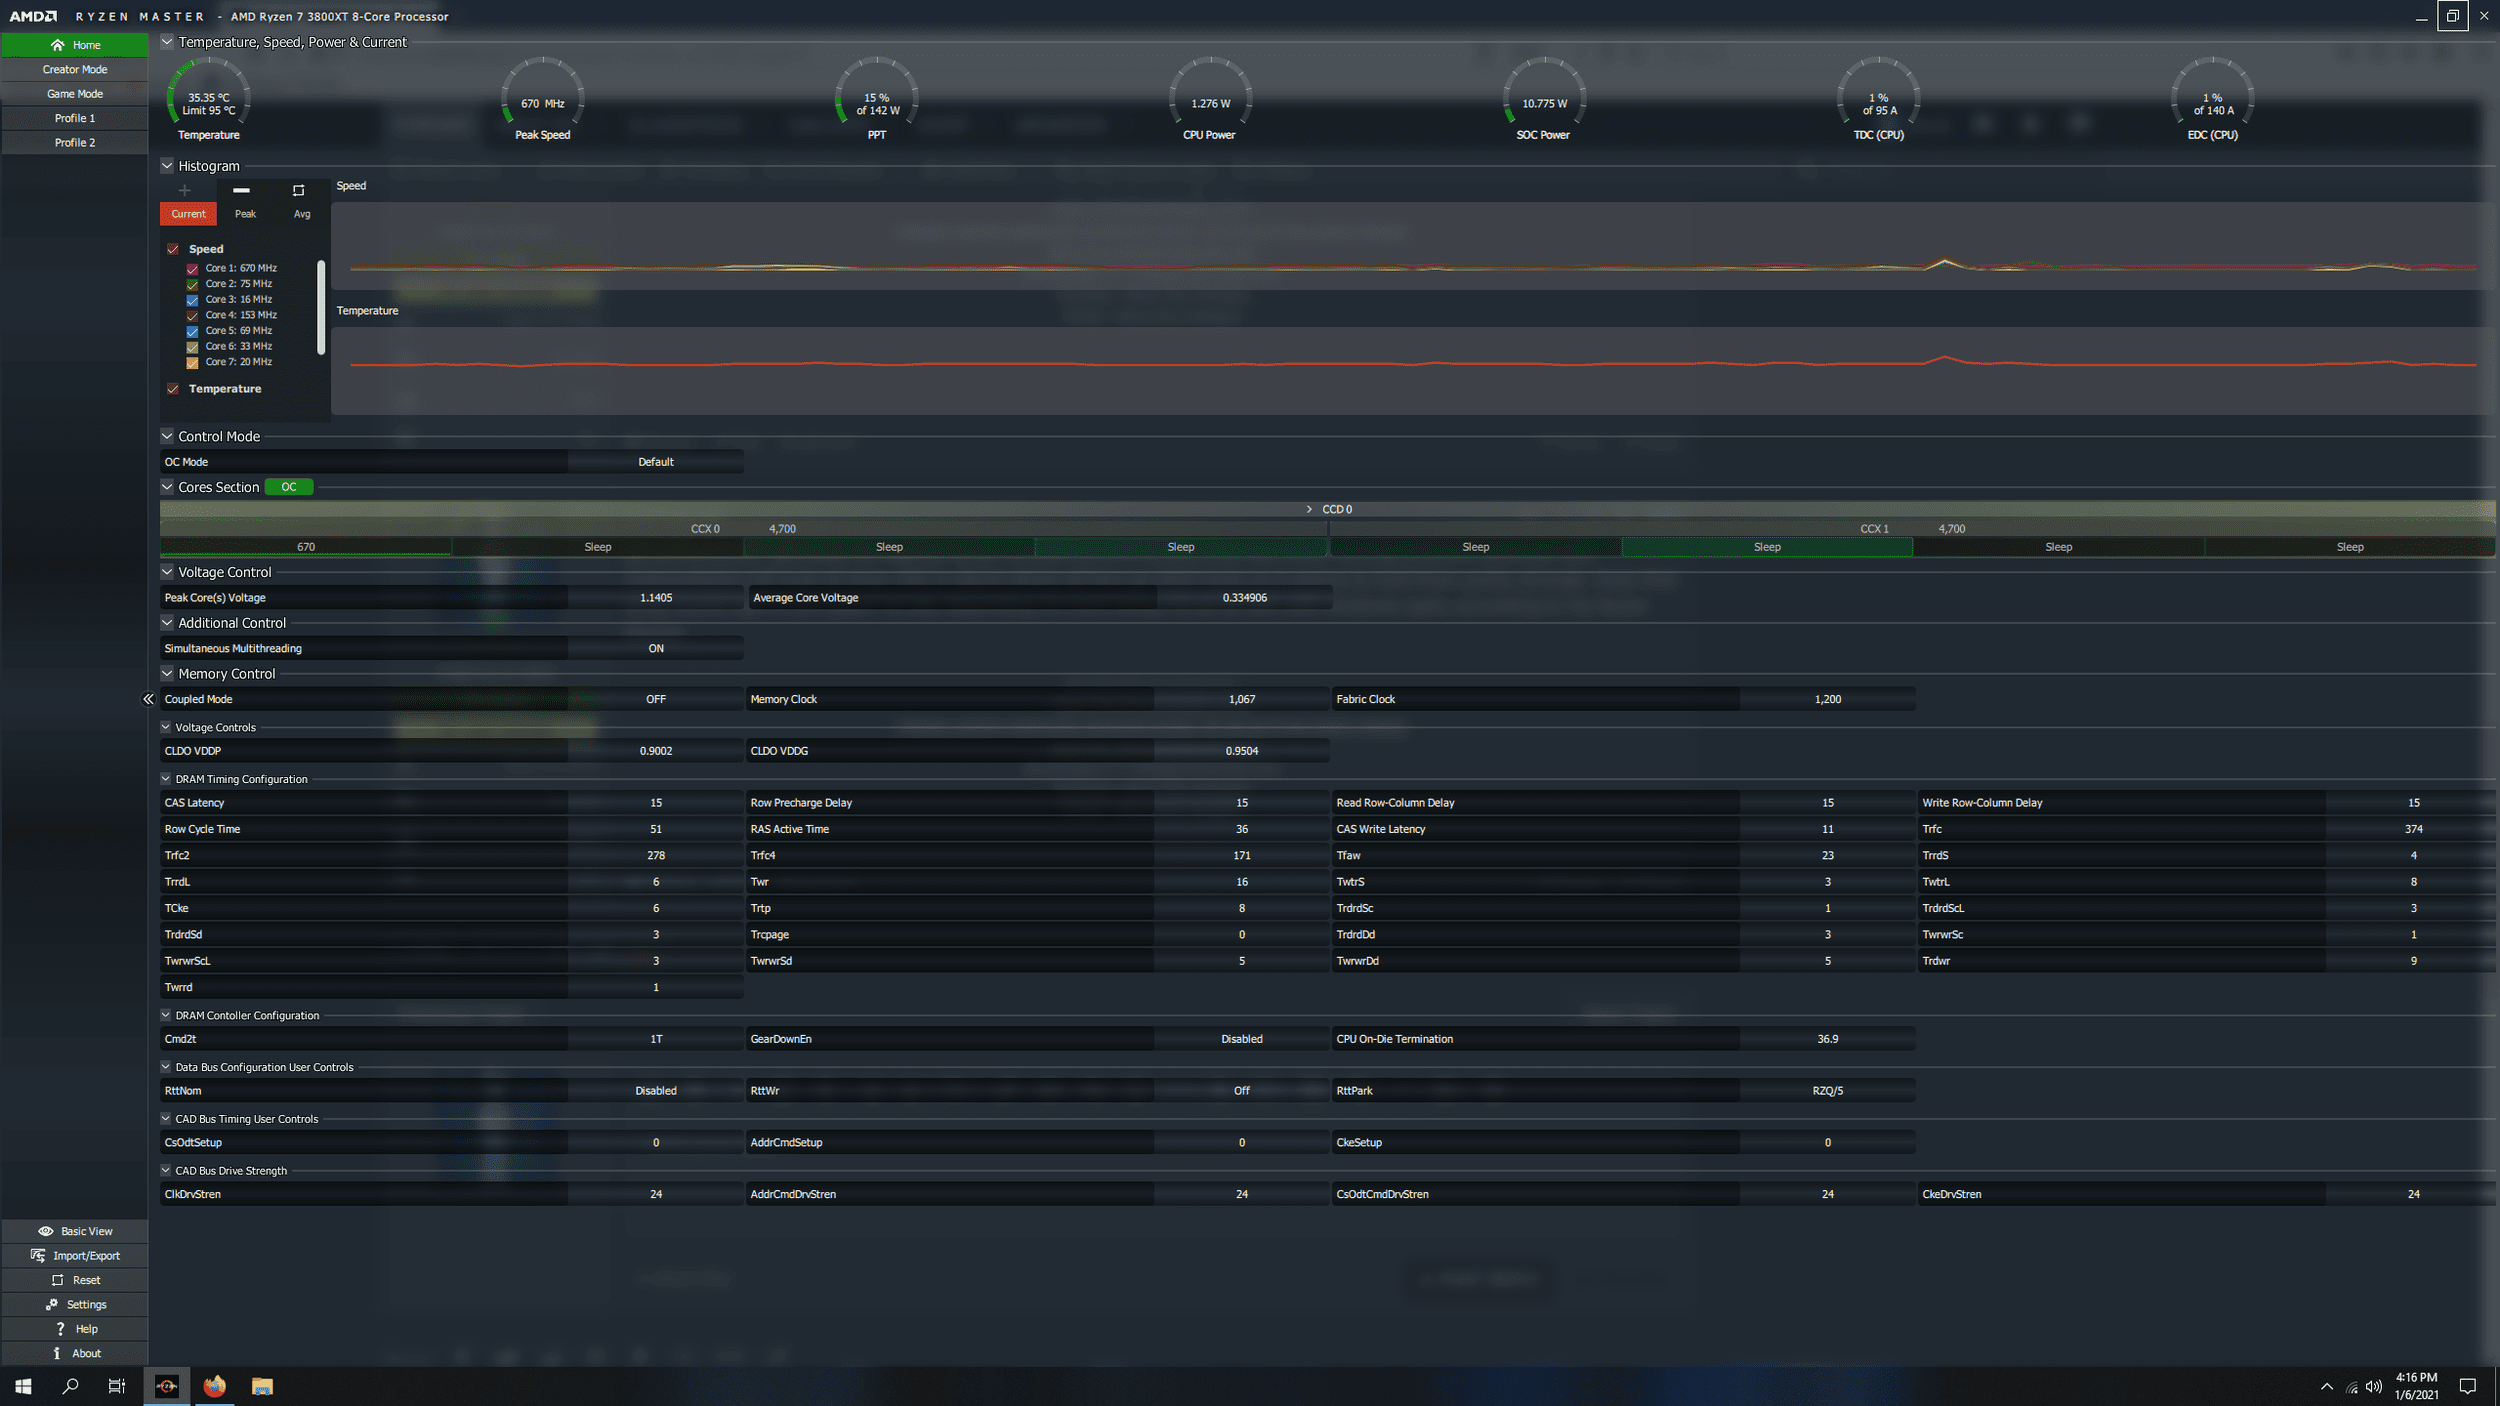2500x1406 pixels.
Task: Collapse the Cores Section
Action: (167, 487)
